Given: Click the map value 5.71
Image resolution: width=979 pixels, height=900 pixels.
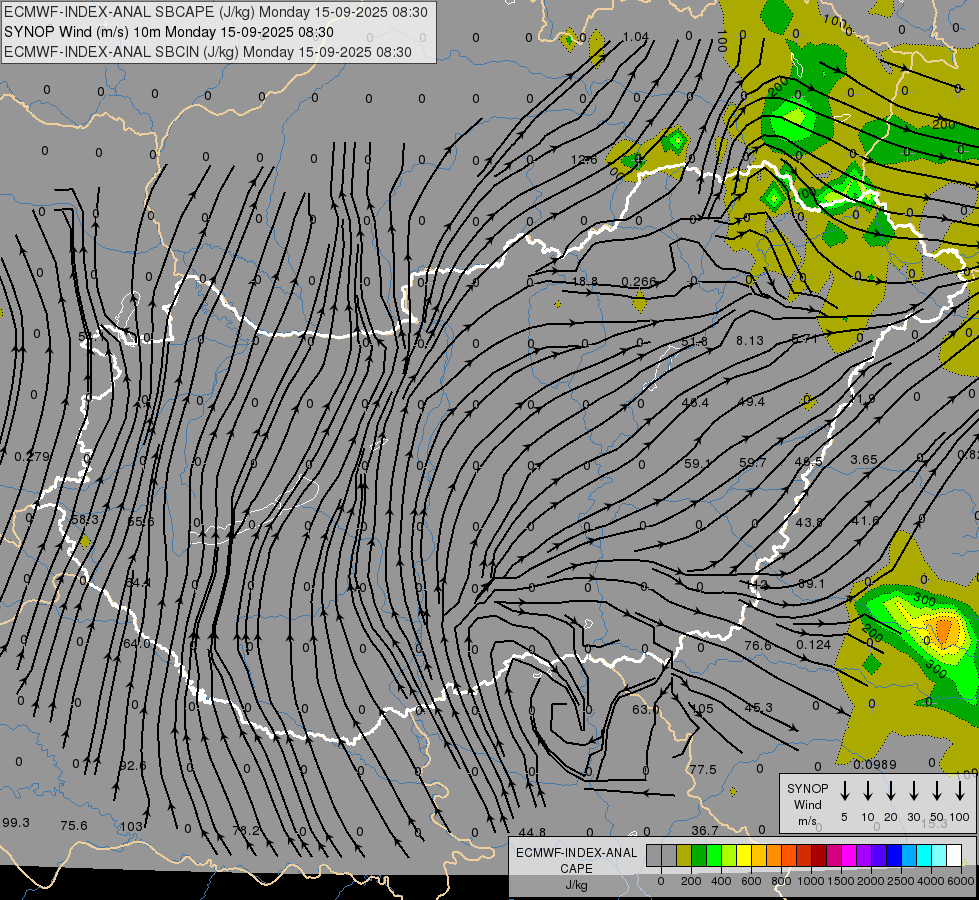Looking at the screenshot, I should (804, 339).
